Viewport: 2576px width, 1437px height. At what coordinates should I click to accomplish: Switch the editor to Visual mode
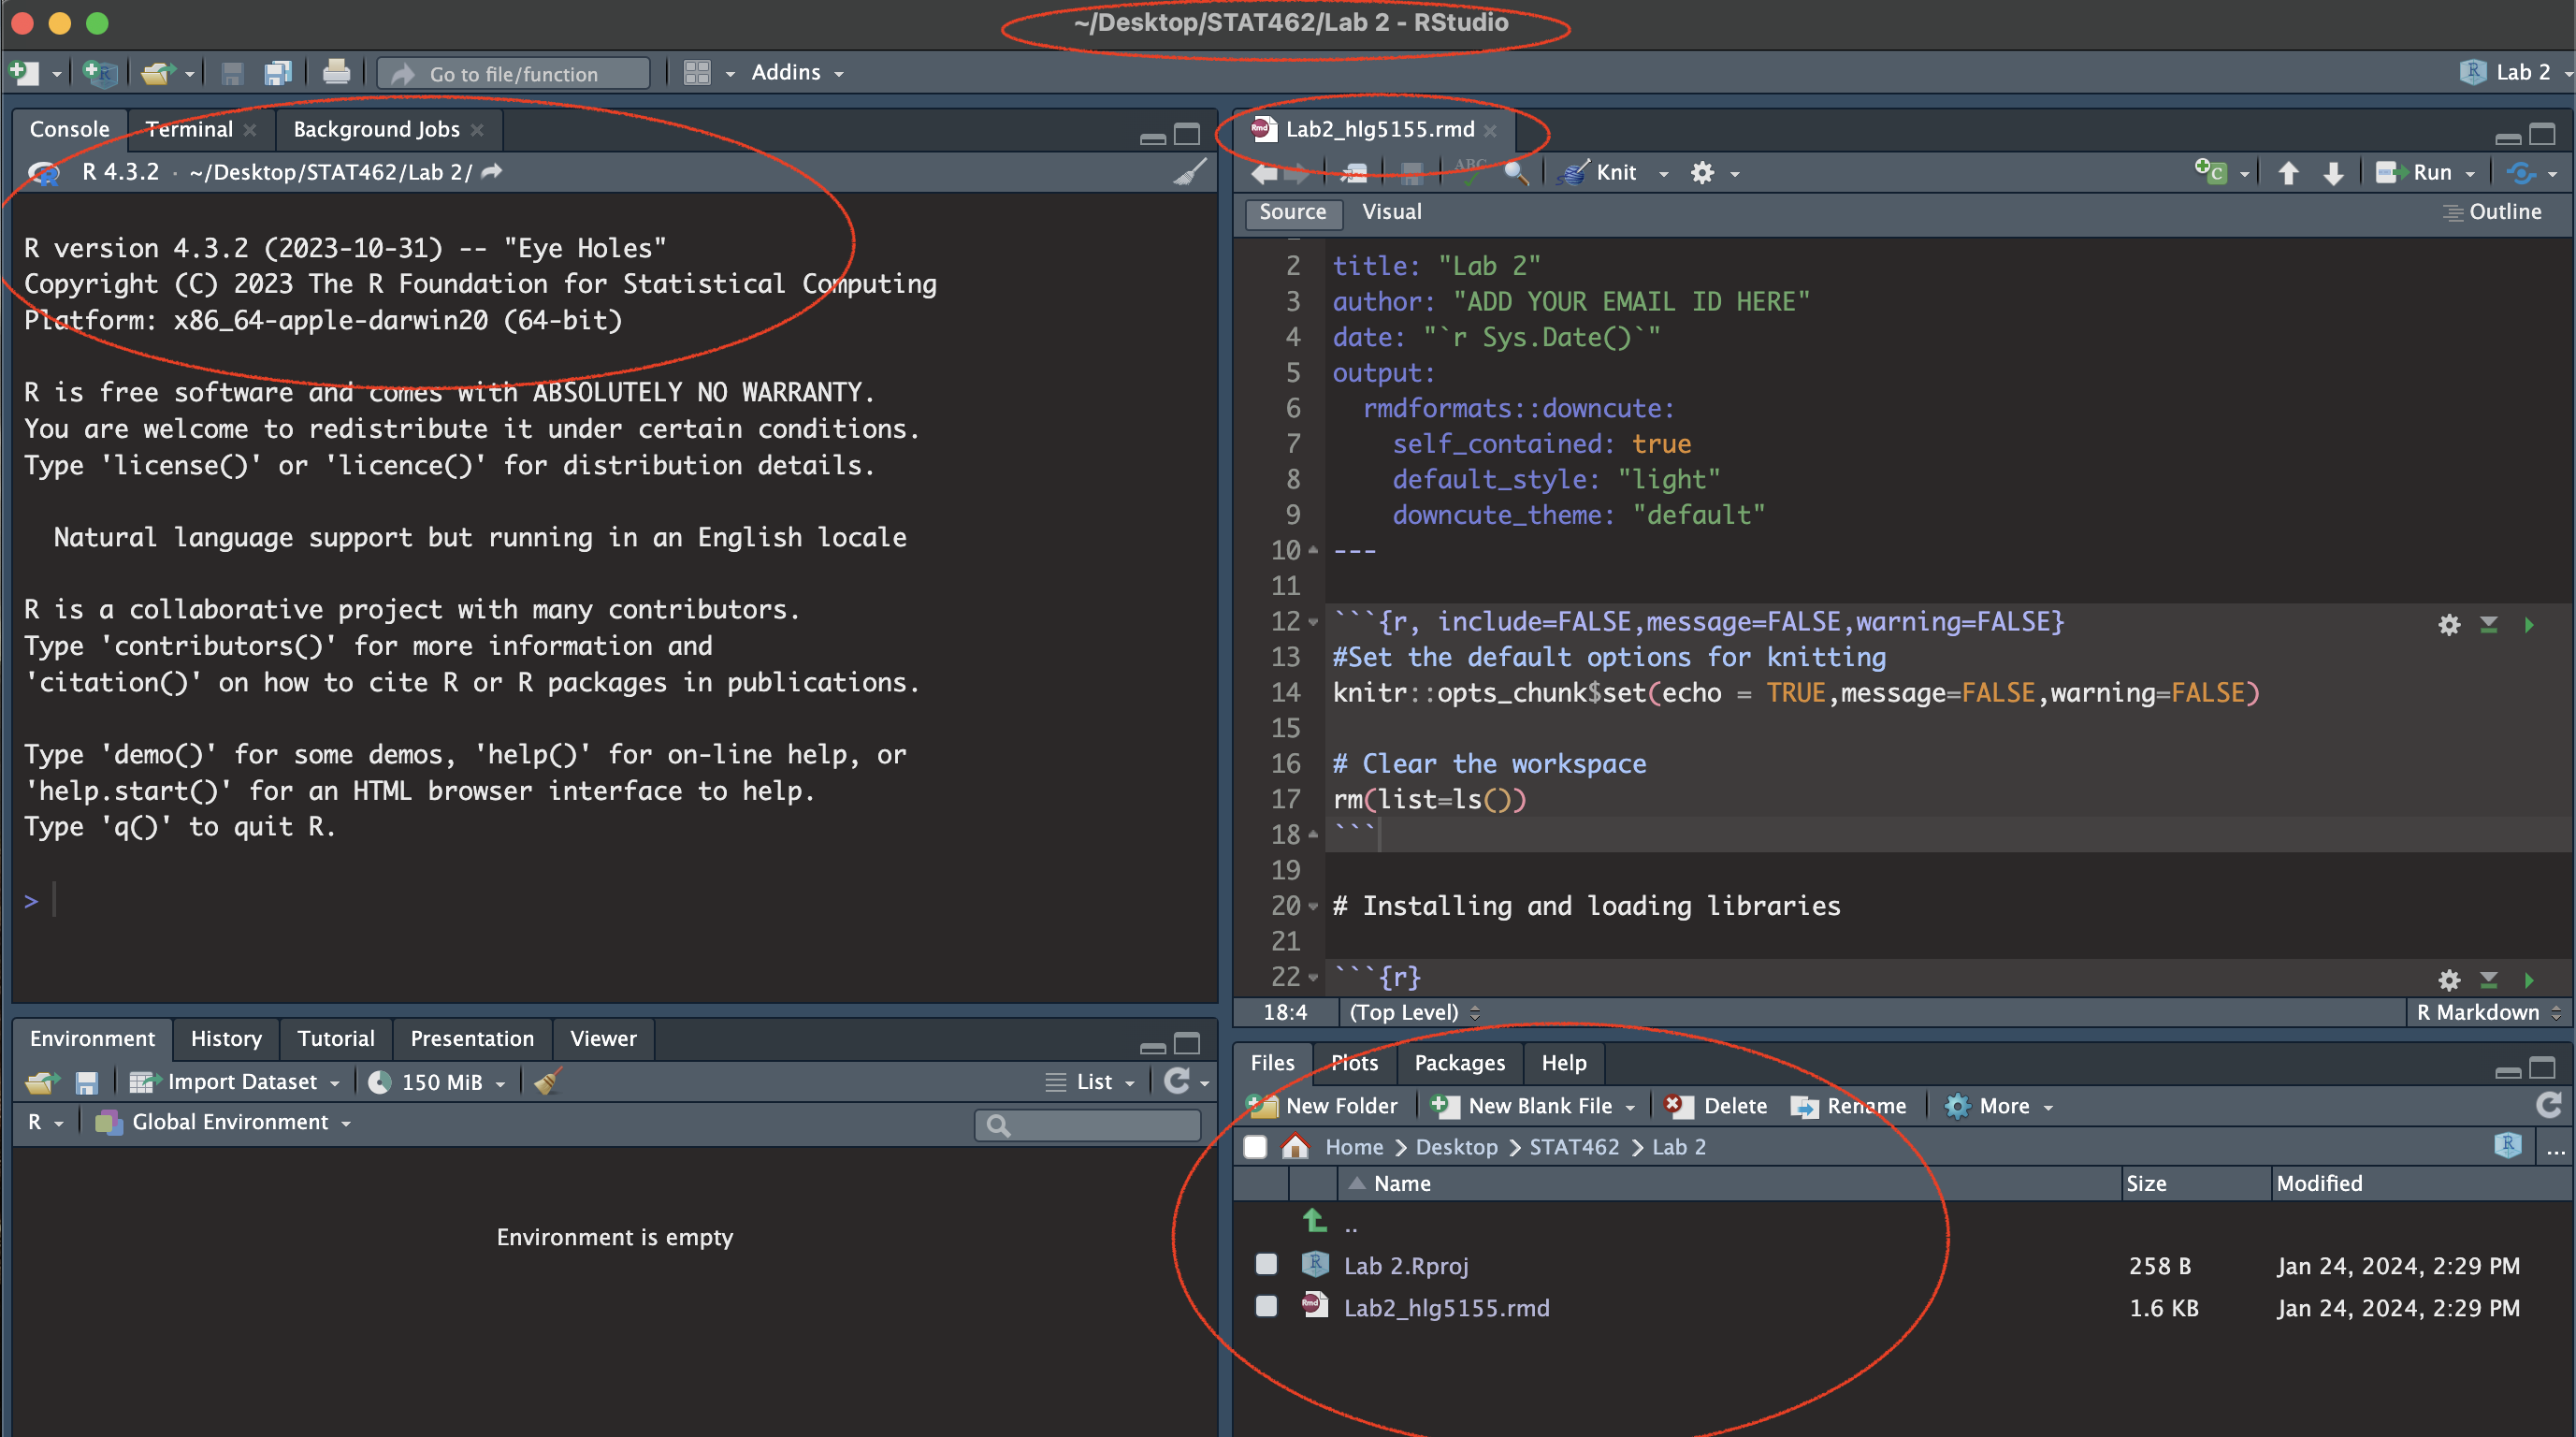[1391, 211]
